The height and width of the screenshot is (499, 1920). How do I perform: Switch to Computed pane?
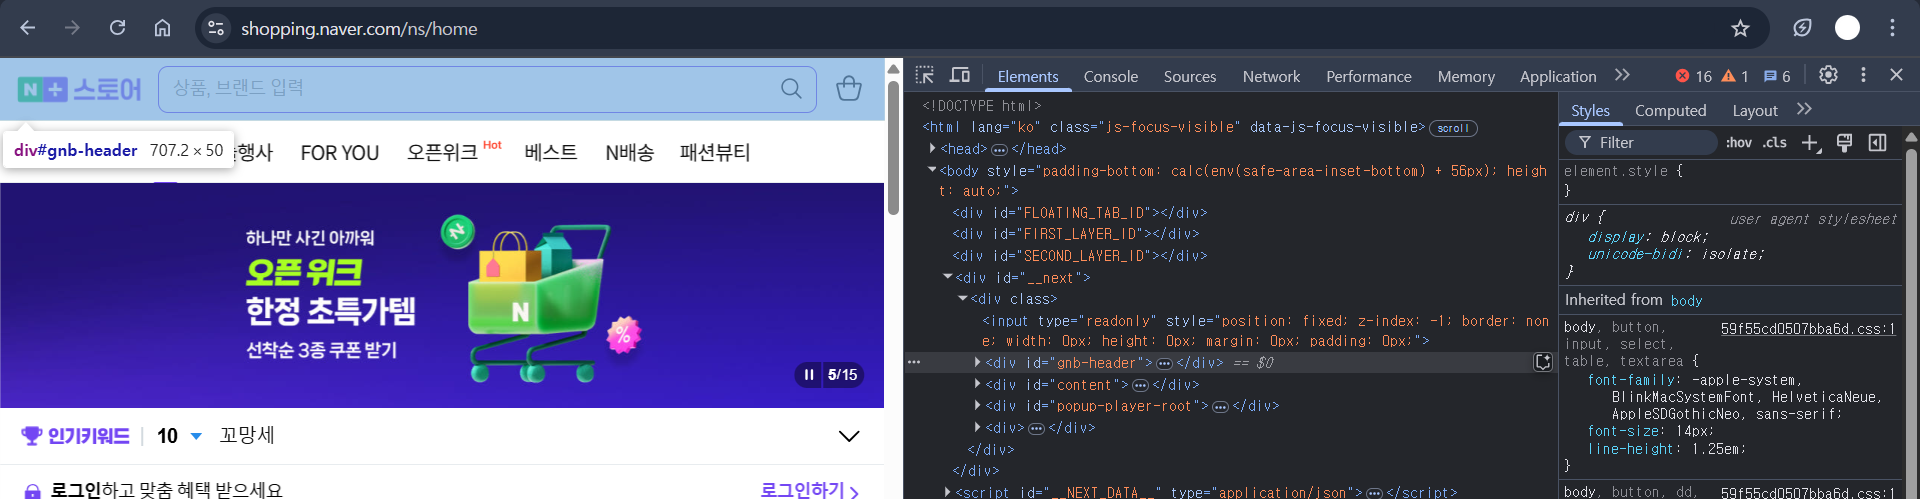(x=1670, y=110)
